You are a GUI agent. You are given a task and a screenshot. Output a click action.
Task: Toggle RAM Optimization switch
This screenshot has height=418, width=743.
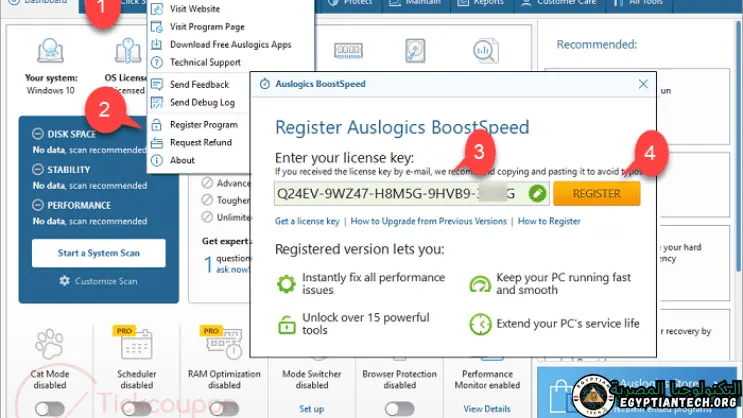(x=224, y=409)
